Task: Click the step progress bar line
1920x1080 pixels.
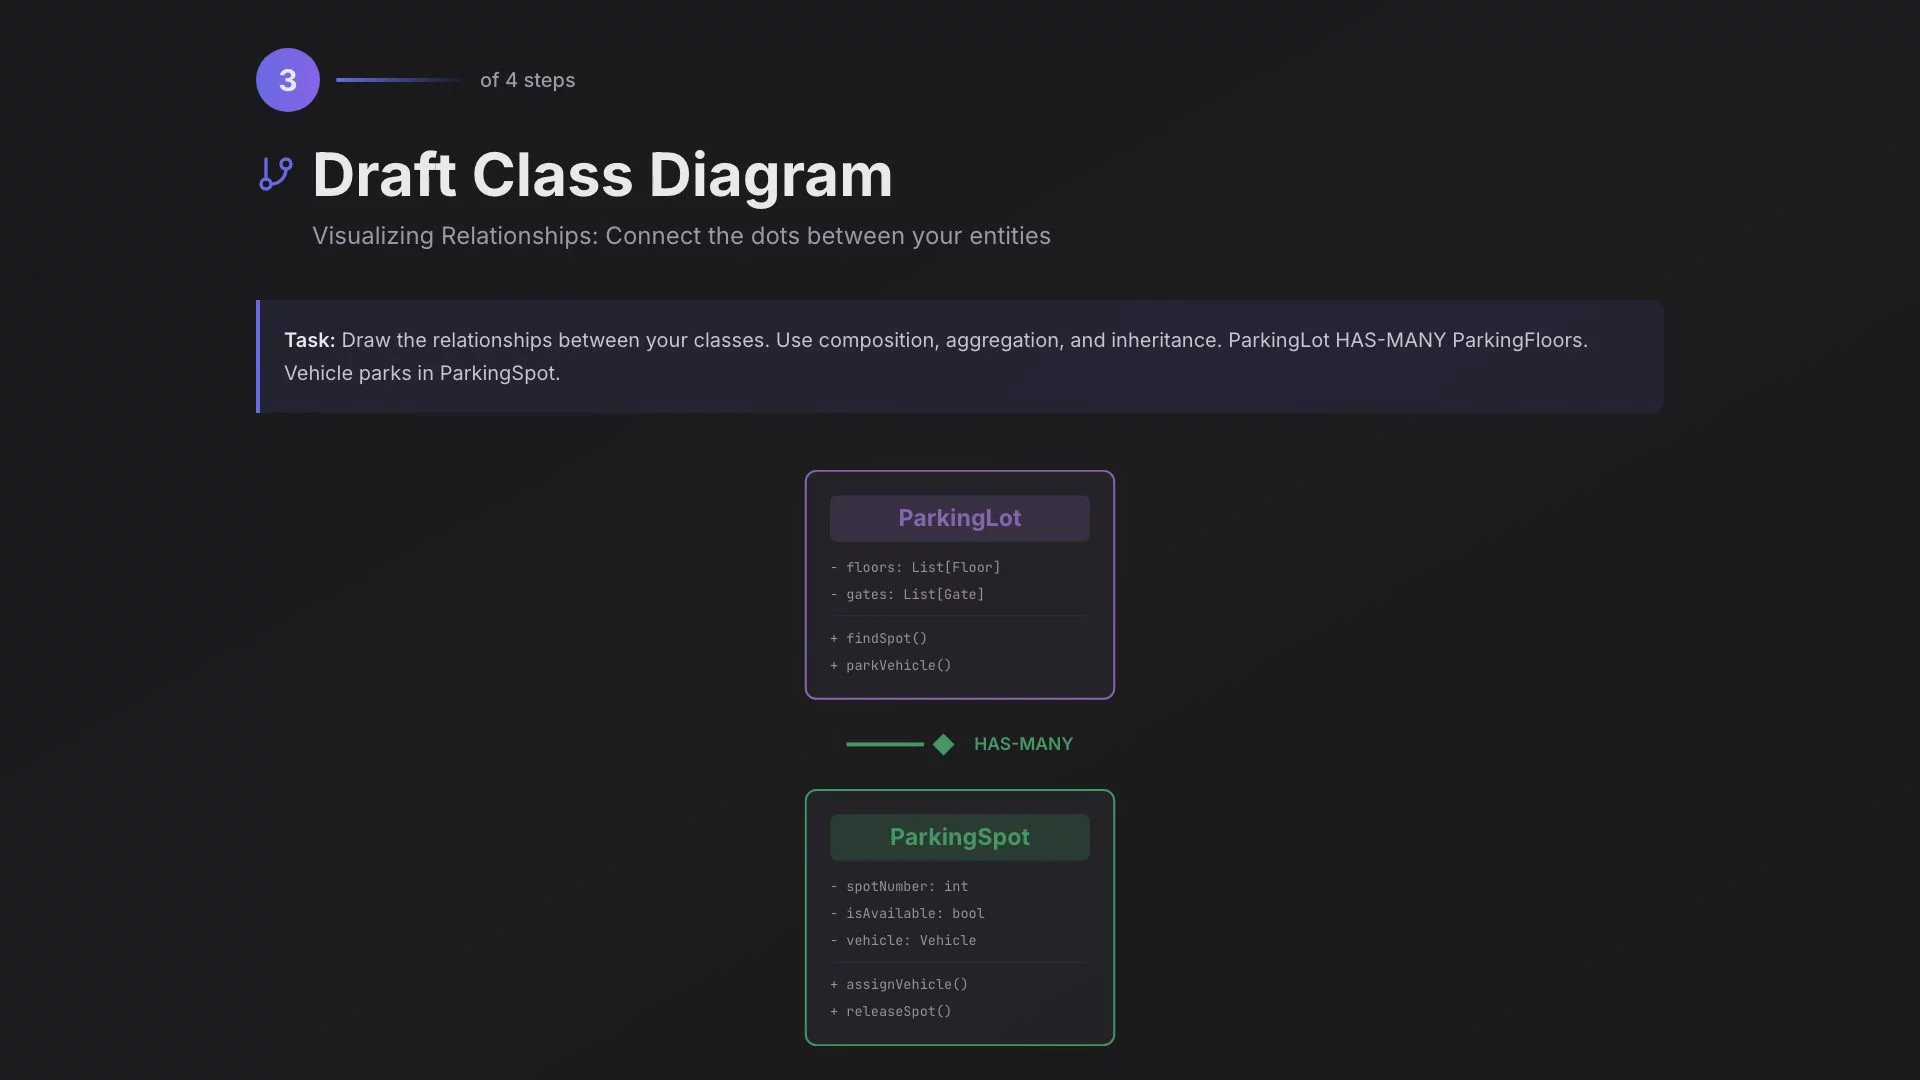Action: [398, 80]
